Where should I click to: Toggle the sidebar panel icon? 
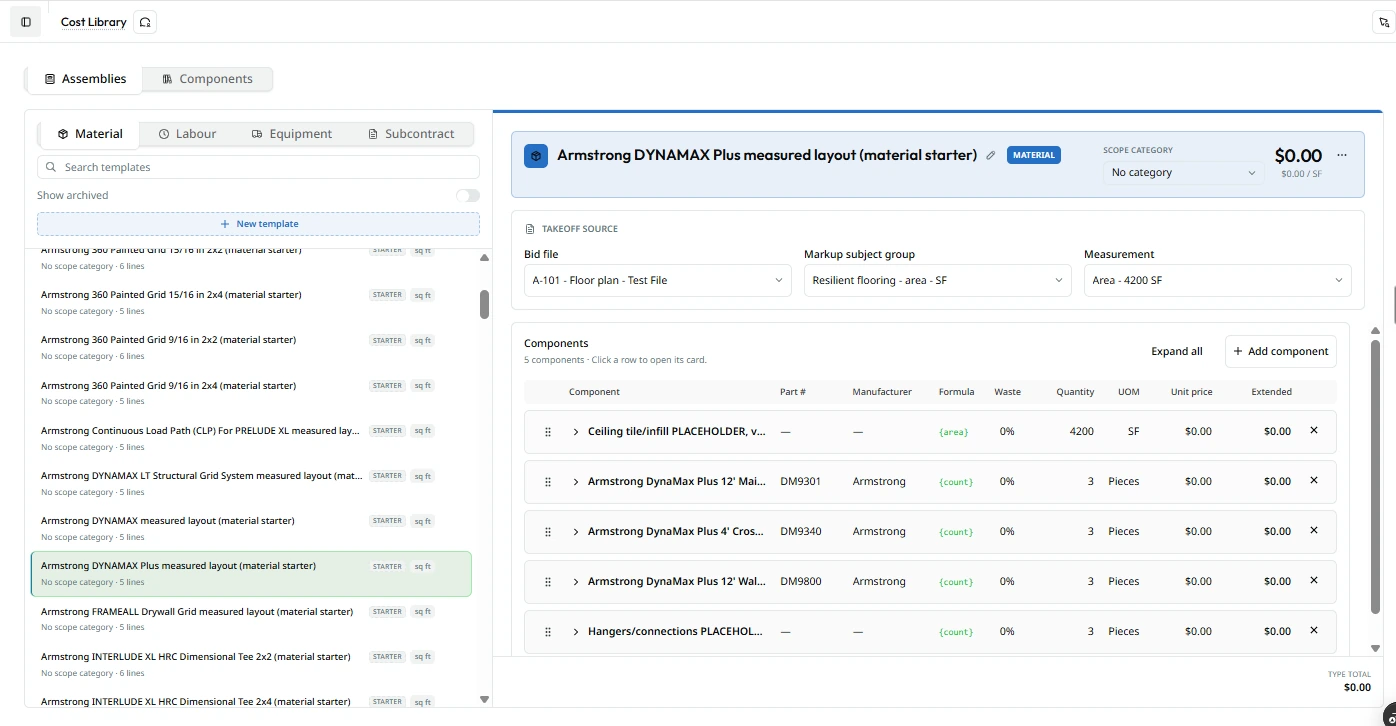tap(26, 22)
